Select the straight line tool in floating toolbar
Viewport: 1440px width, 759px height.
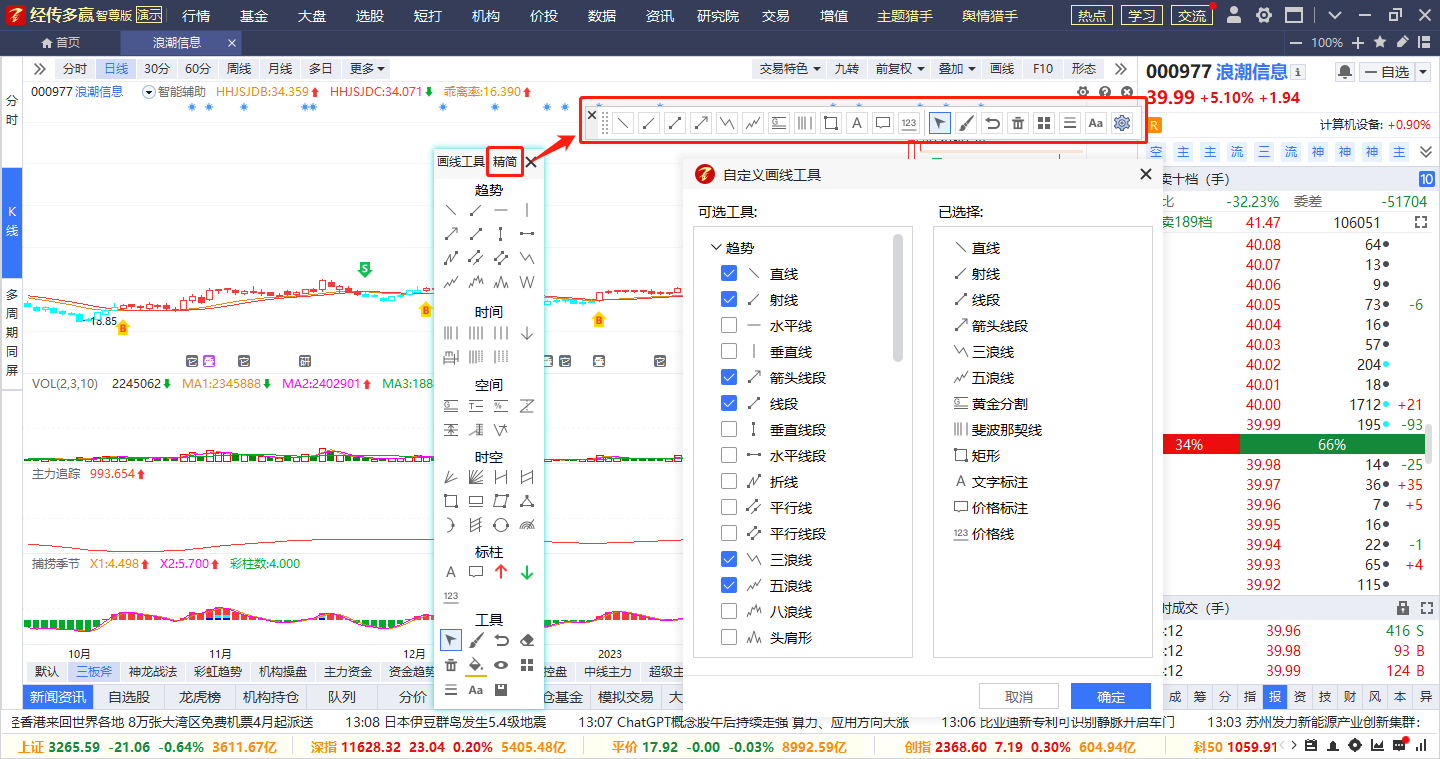coord(623,123)
